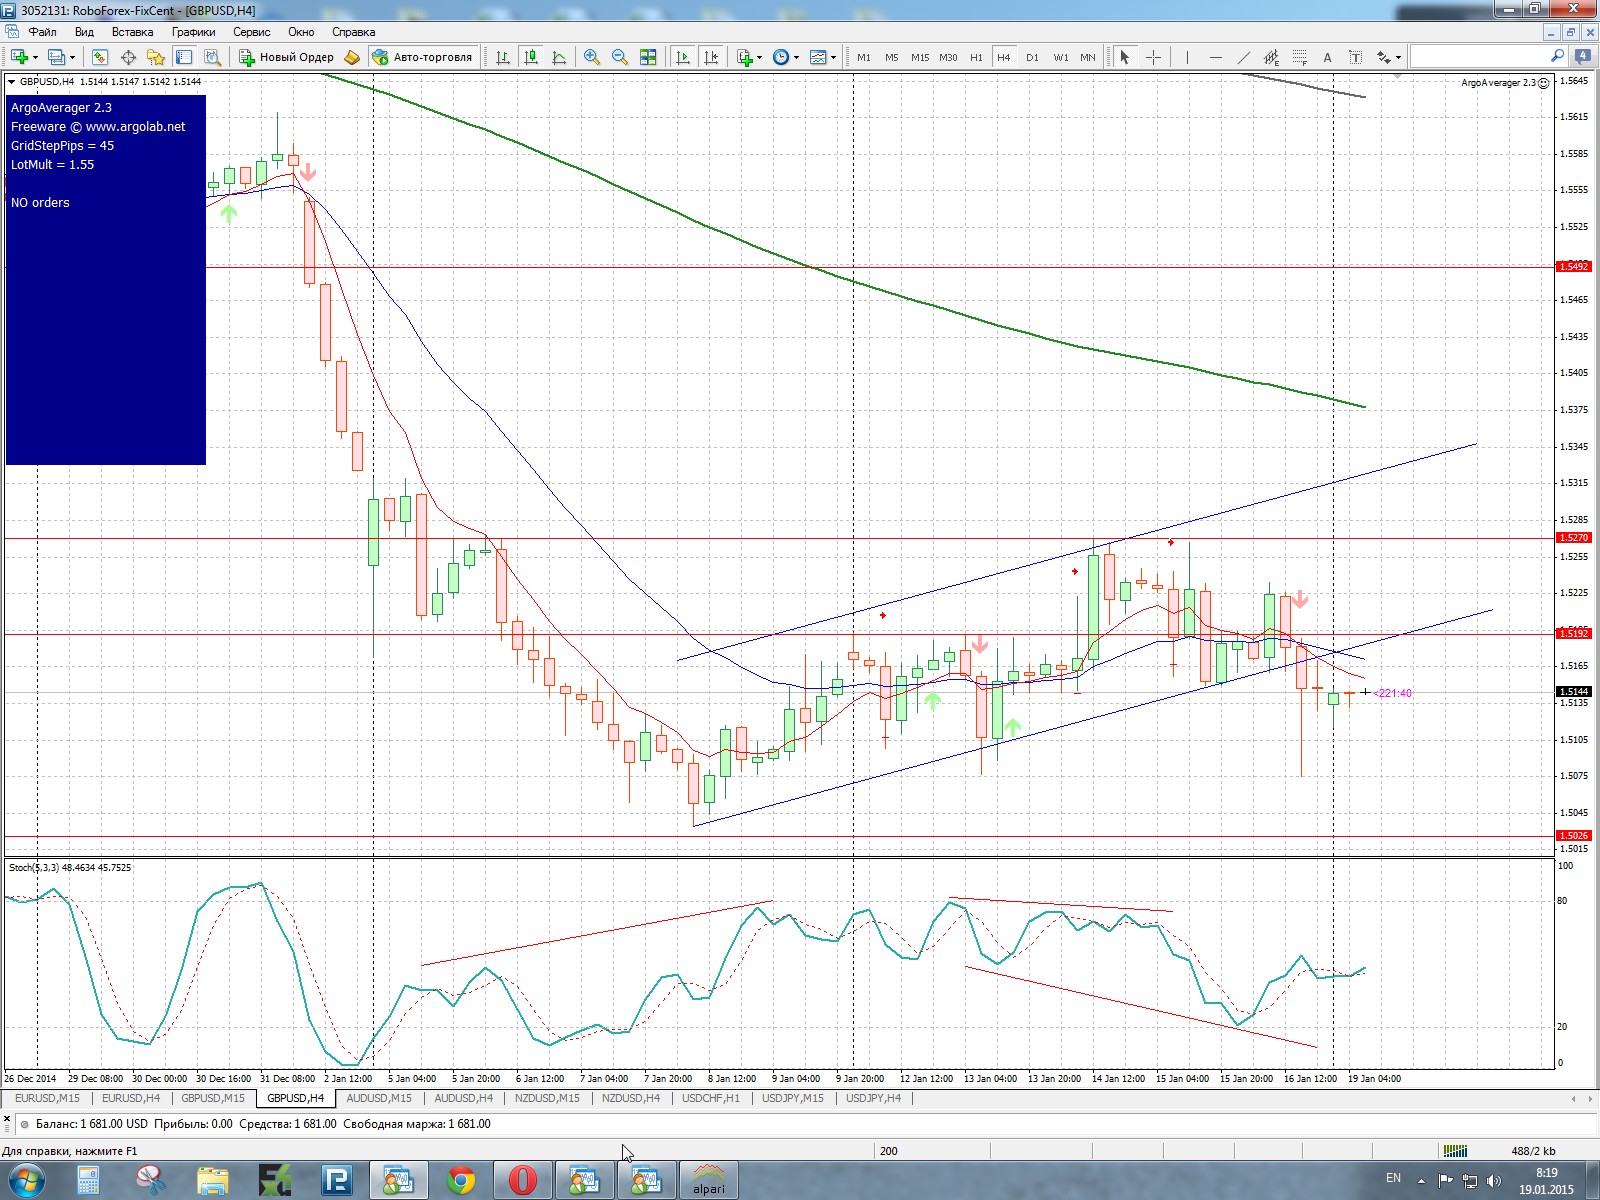
Task: Select the crosshair tool
Action: click(1153, 57)
